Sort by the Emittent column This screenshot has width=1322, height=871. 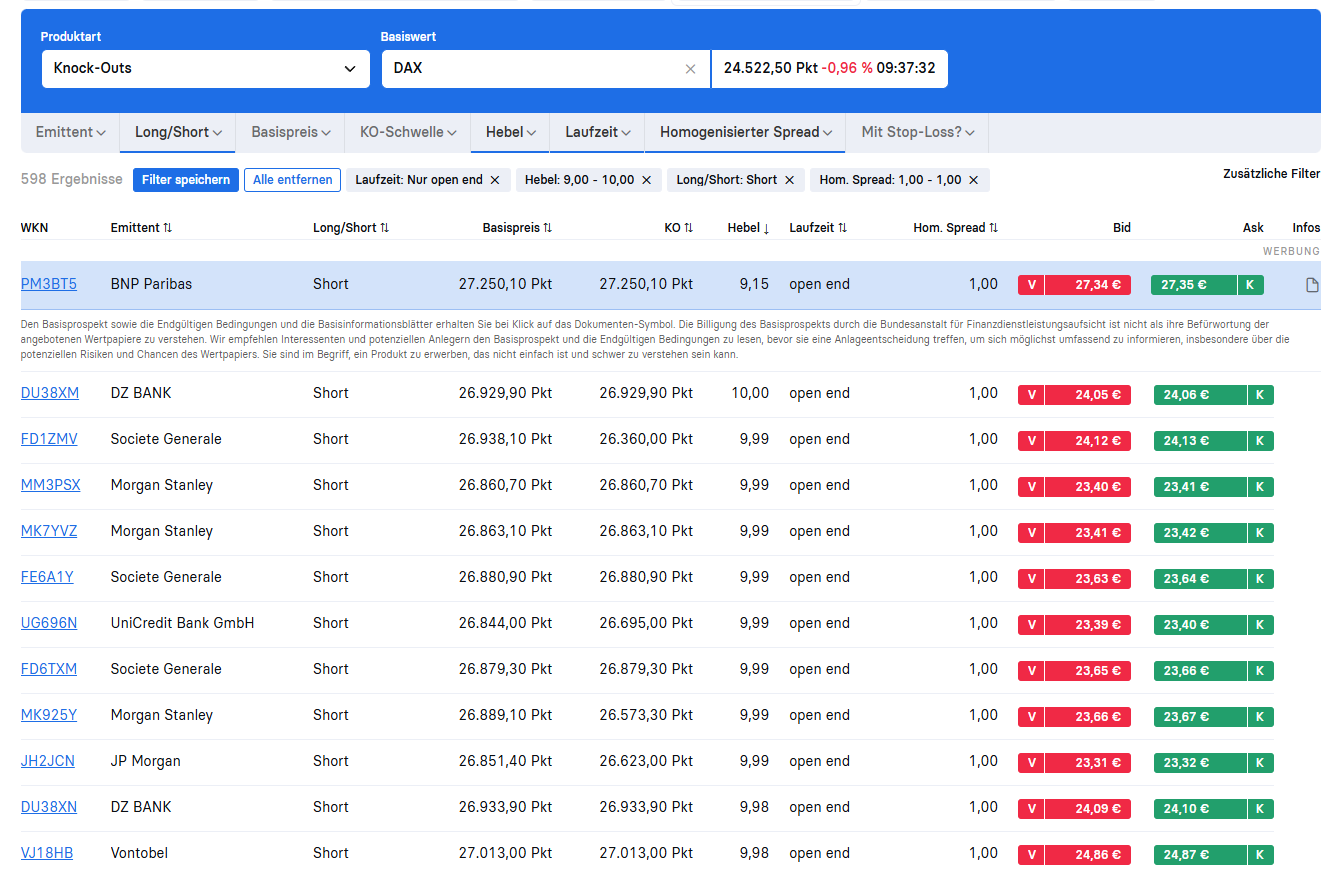pos(141,228)
